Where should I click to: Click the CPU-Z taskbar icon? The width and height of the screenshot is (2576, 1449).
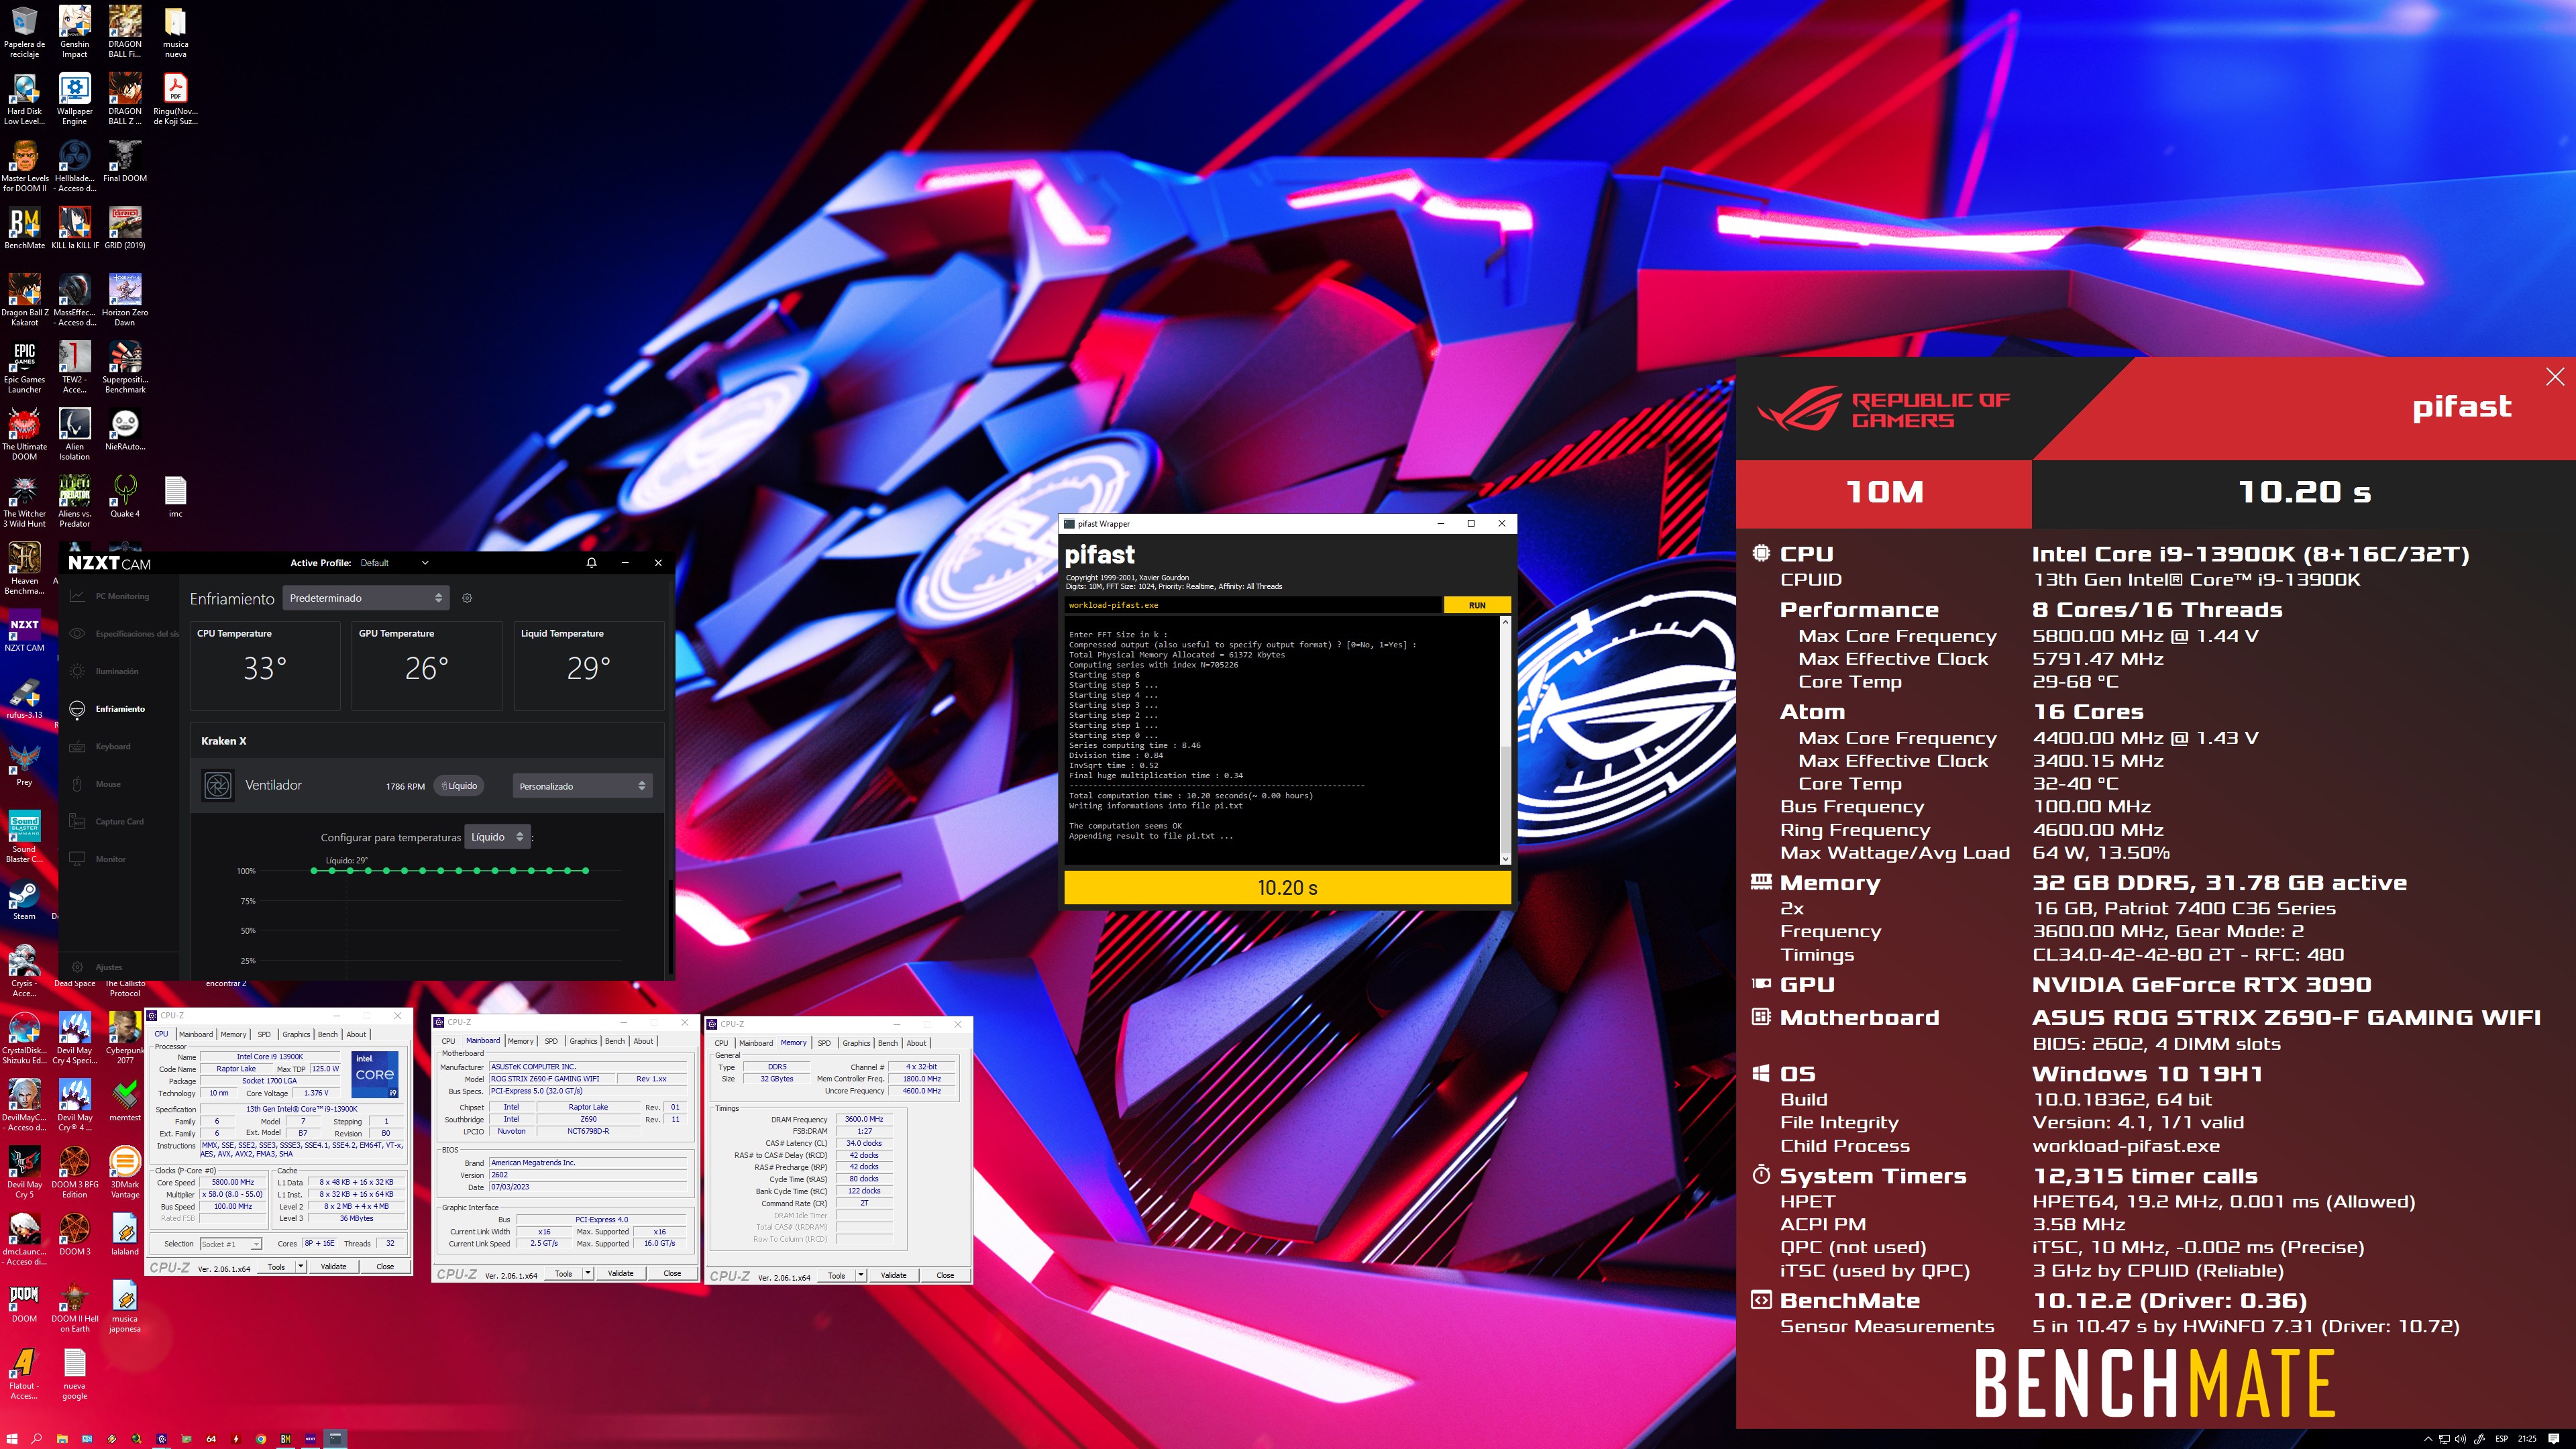click(162, 1439)
